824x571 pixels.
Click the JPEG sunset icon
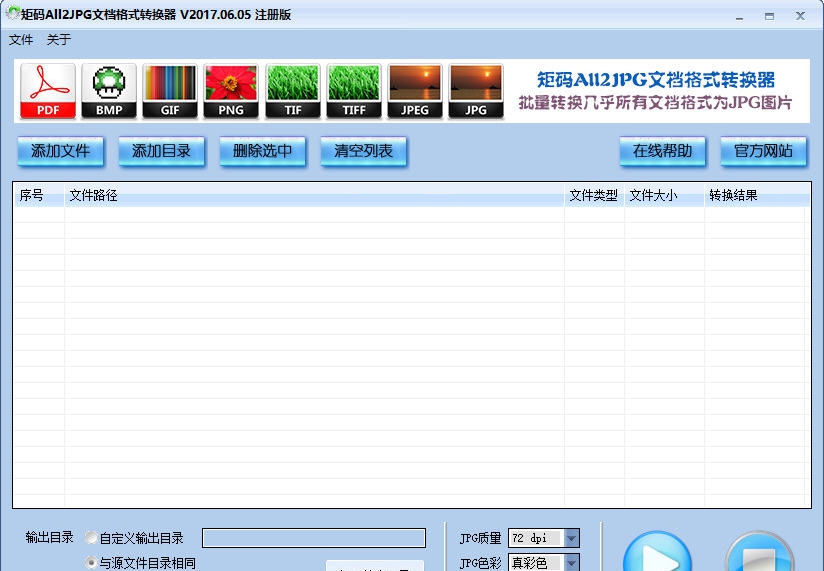pyautogui.click(x=415, y=91)
